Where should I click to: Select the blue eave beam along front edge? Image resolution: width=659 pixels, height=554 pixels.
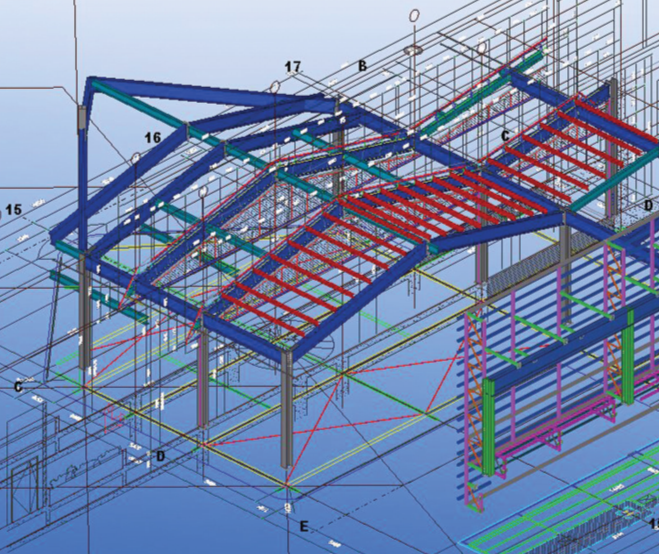(187, 305)
